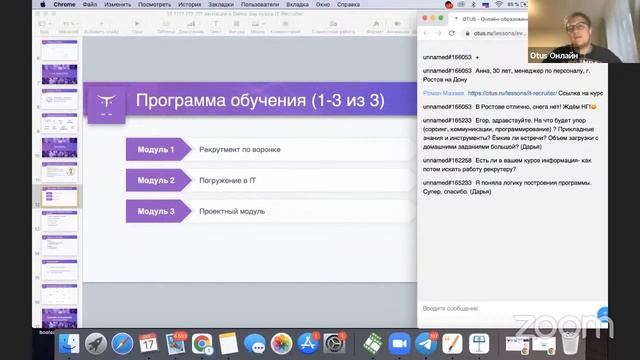Click the Wi-Fi icon in menu bar

[x=498, y=4]
